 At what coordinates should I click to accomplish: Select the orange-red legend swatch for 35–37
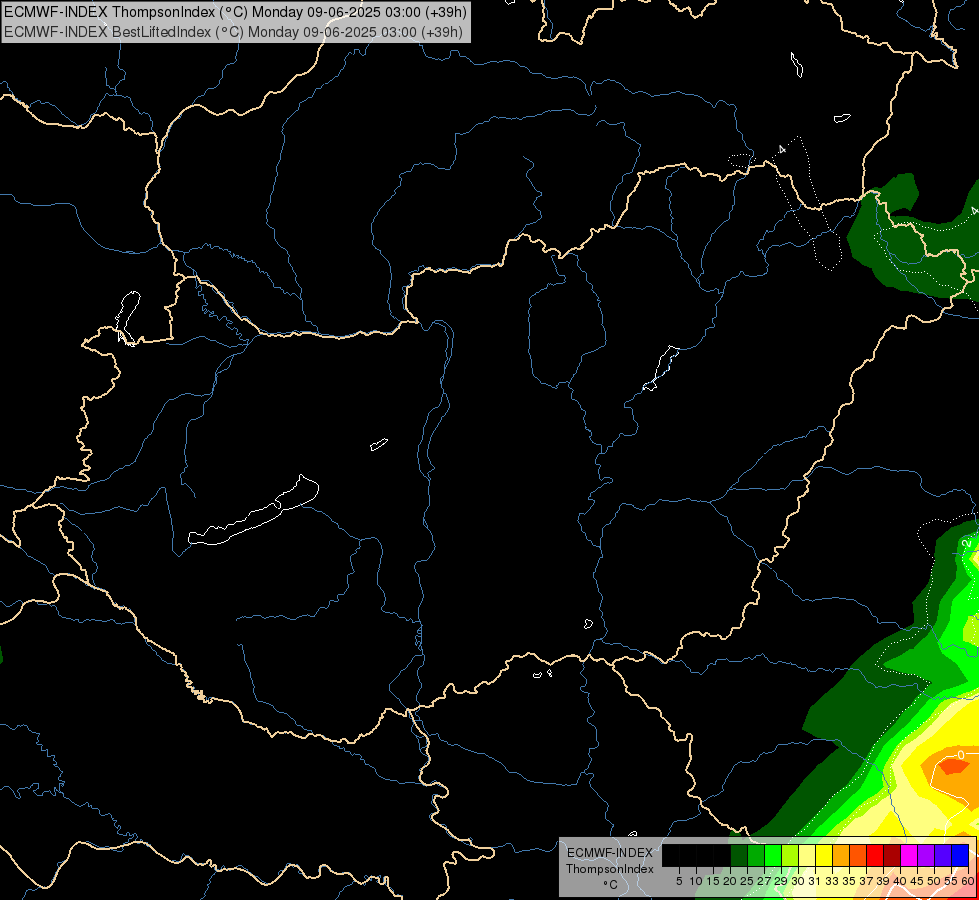pos(858,856)
